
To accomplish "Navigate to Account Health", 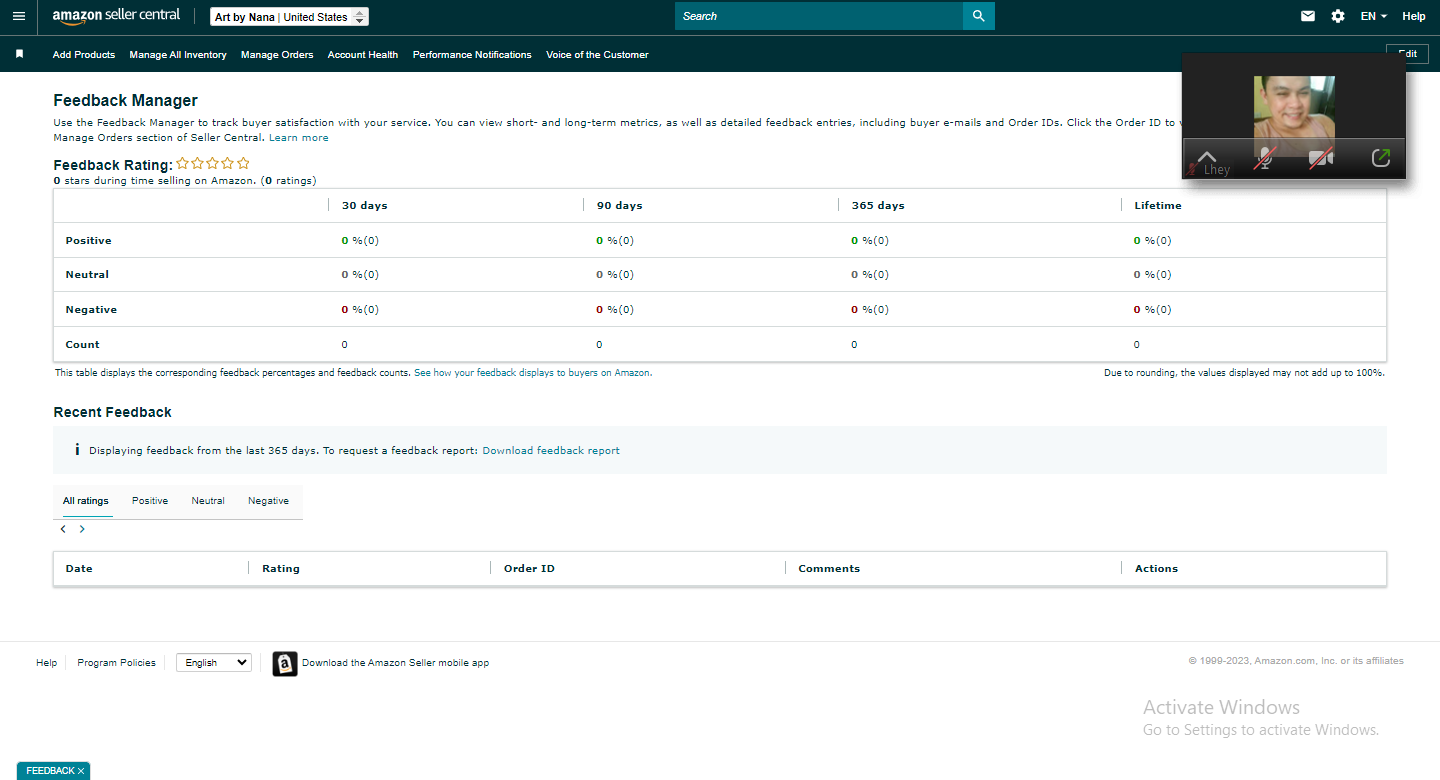I will click(x=363, y=55).
